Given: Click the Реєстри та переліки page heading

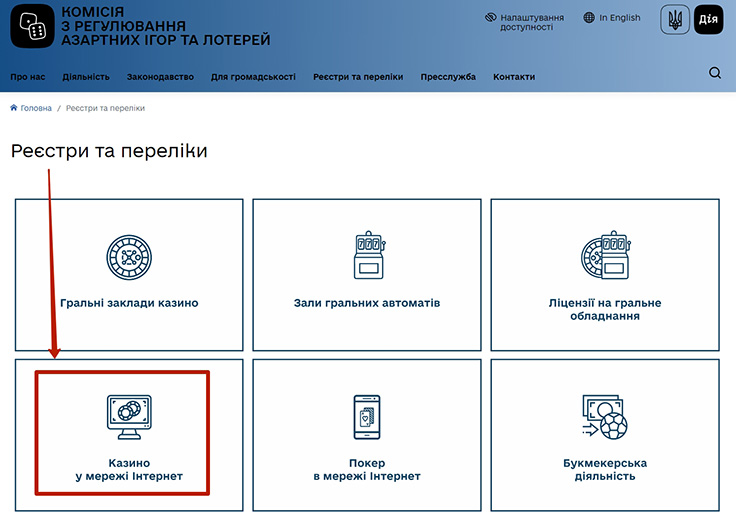Looking at the screenshot, I should [109, 151].
